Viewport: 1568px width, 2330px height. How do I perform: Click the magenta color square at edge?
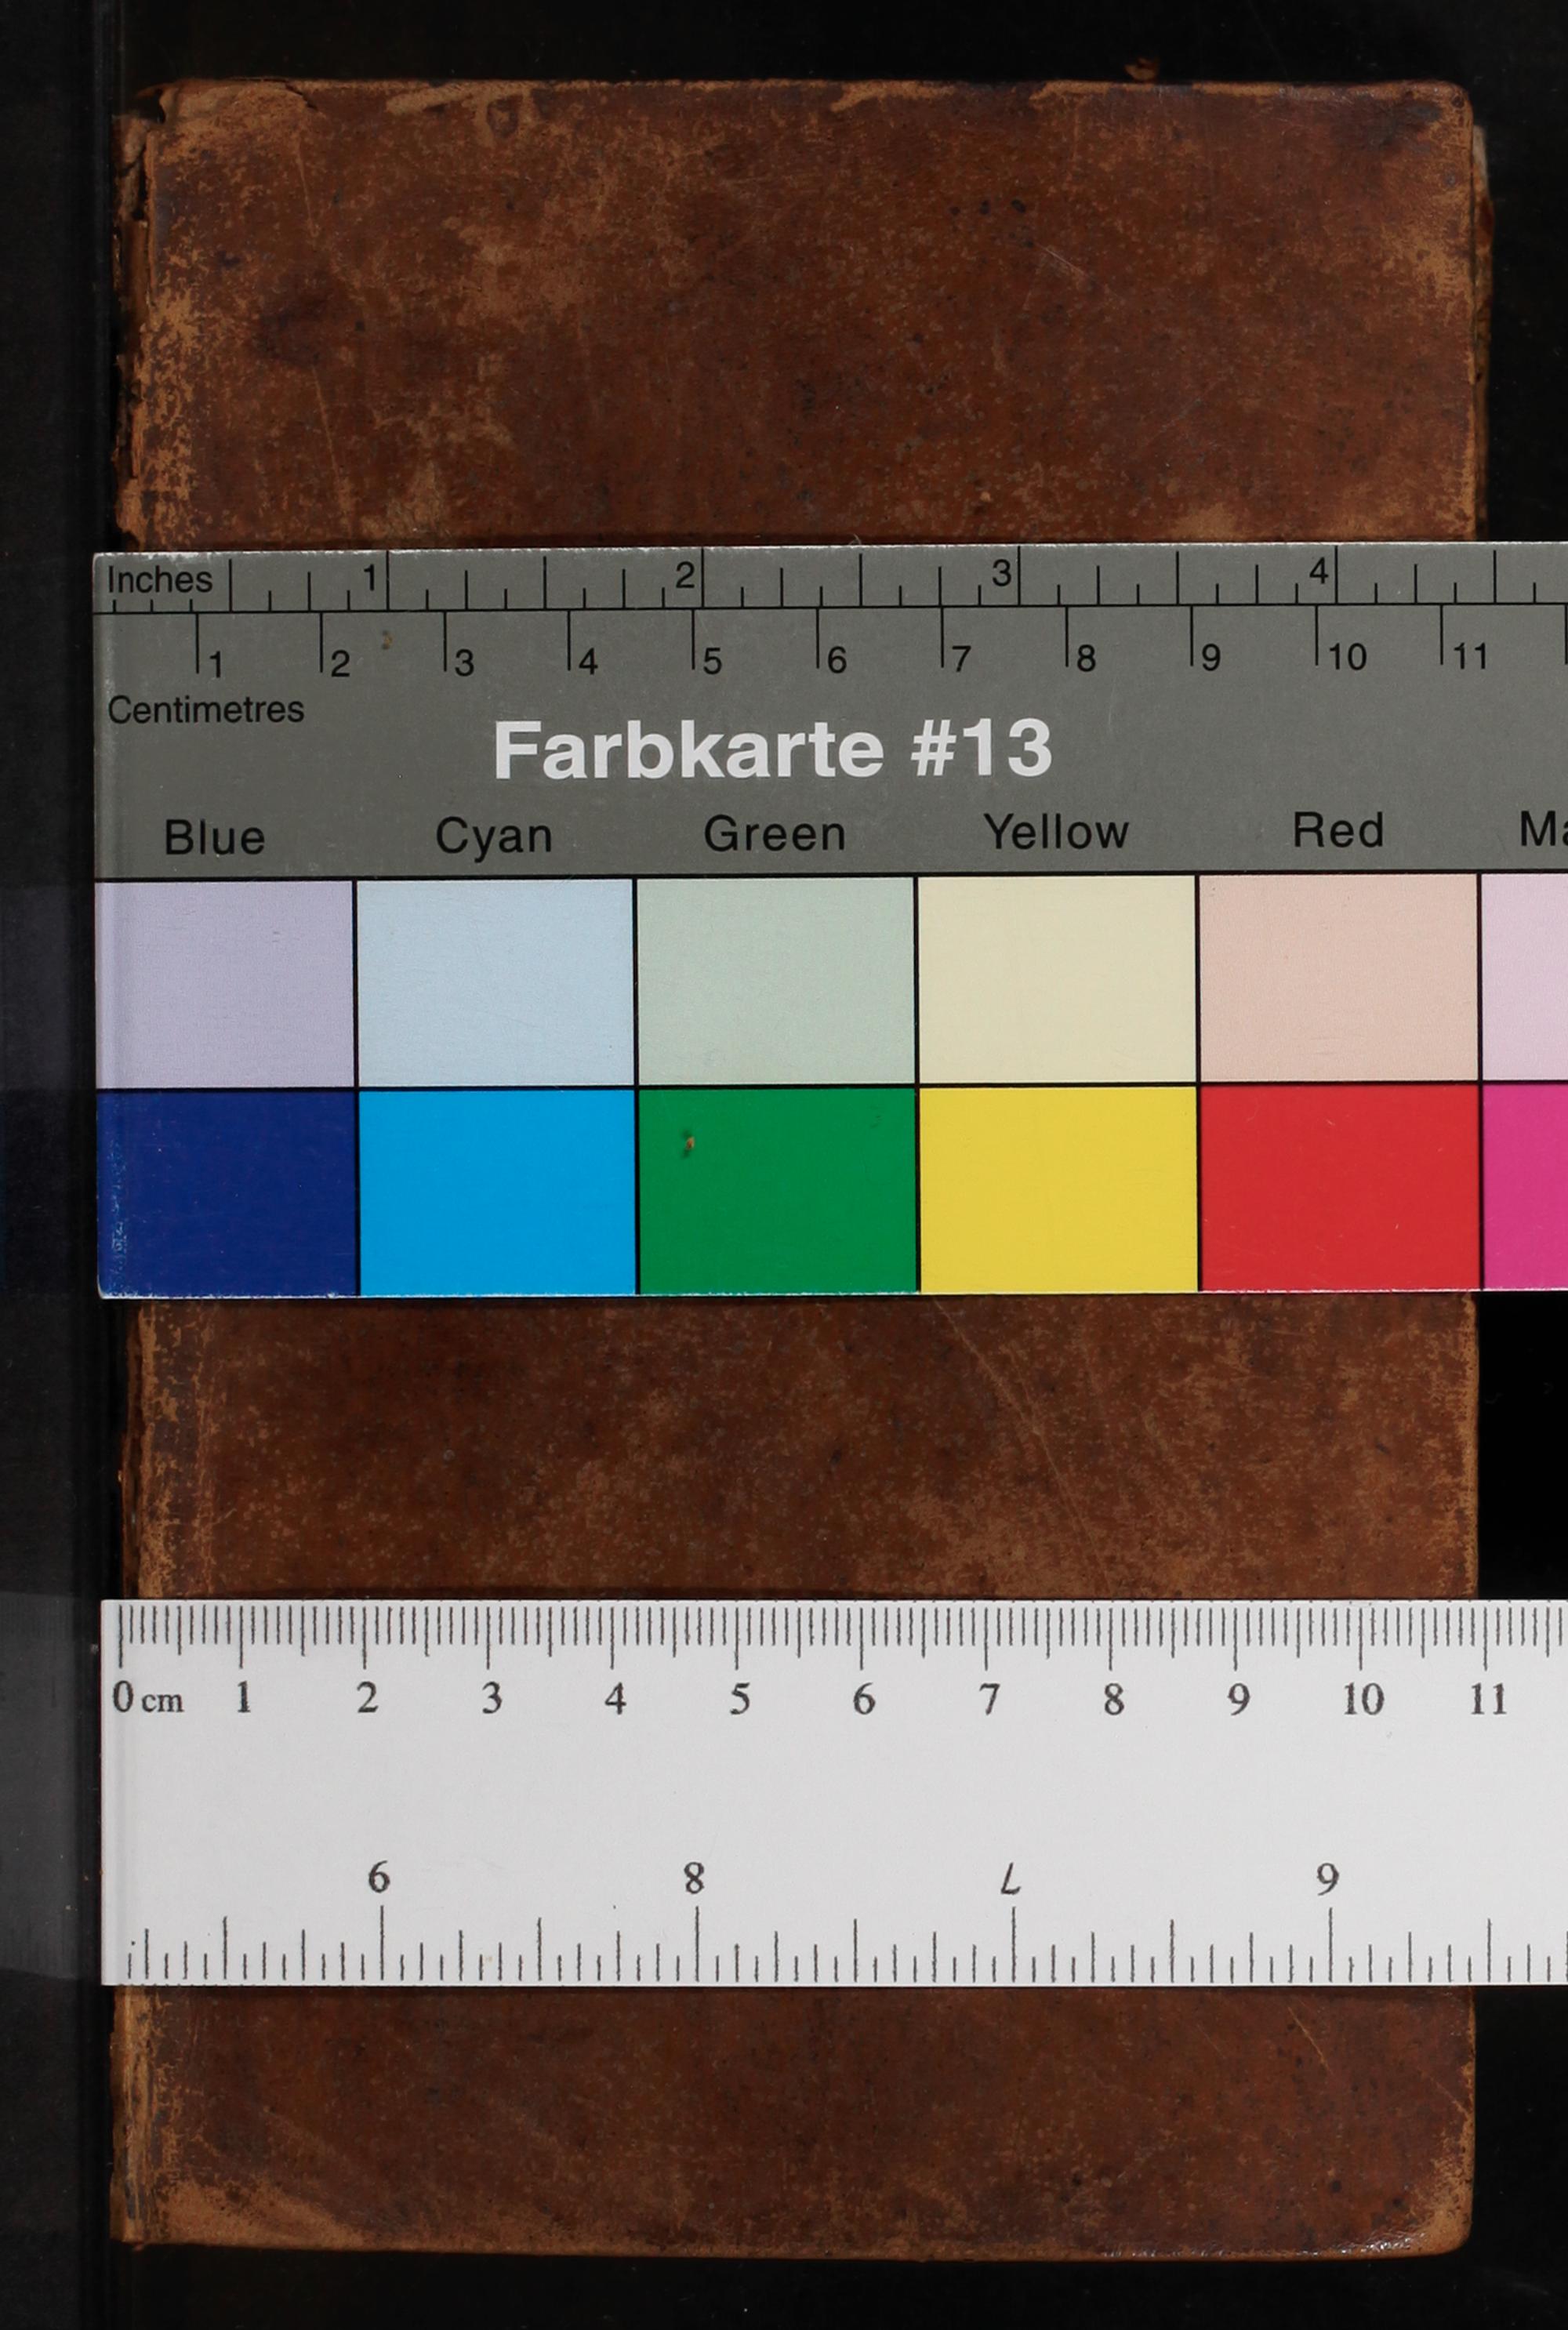click(x=1525, y=1186)
